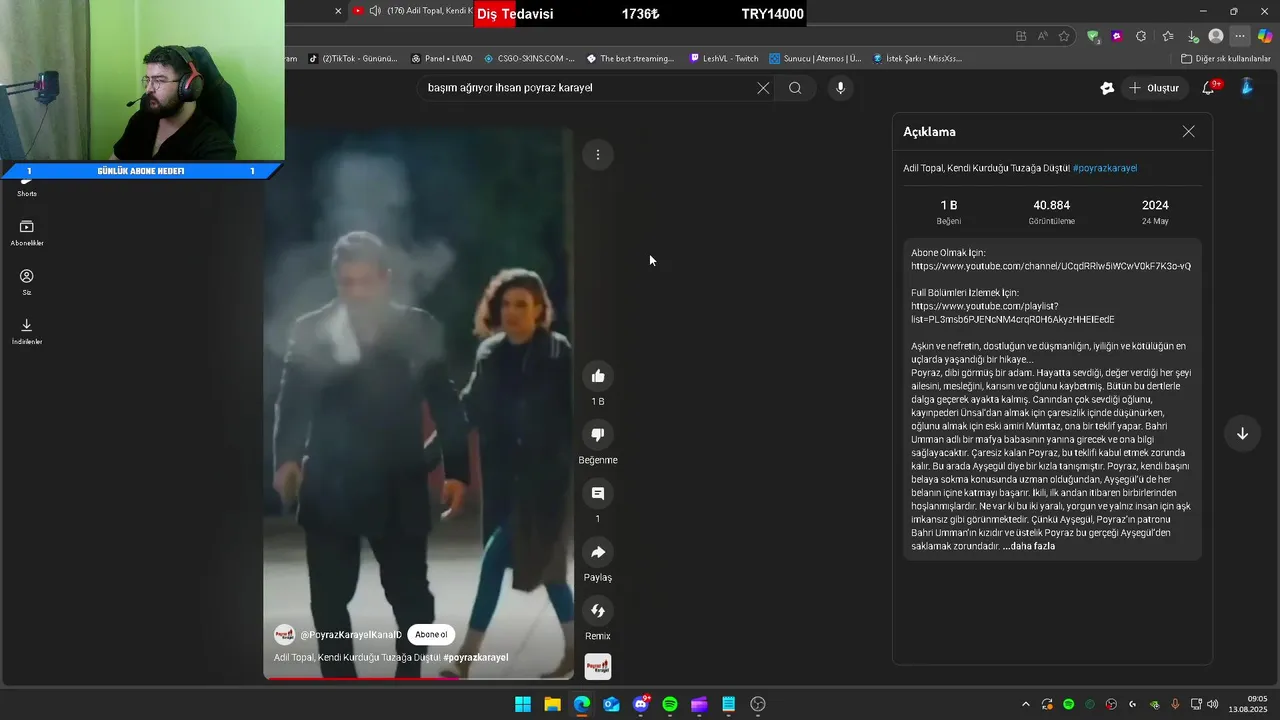1280x720 pixels.
Task: Subscribe with the Abone ol button
Action: coord(431,635)
